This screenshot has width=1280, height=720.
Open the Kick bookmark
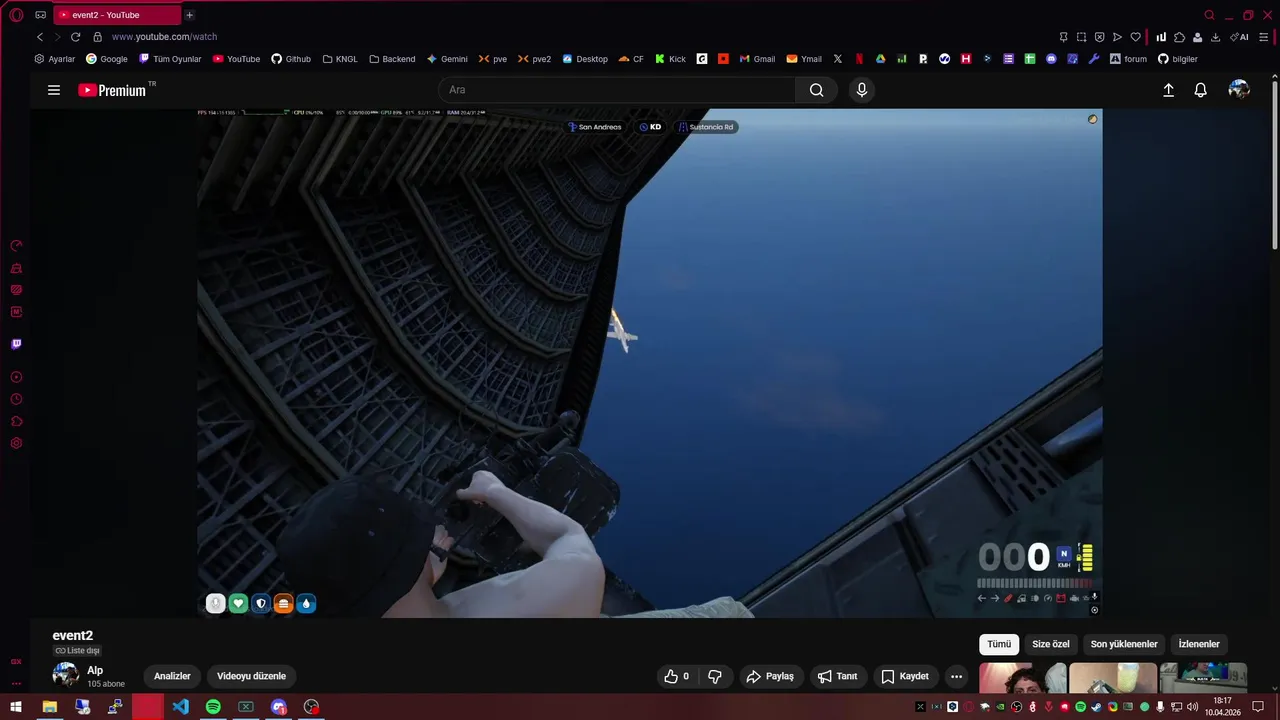coord(670,59)
